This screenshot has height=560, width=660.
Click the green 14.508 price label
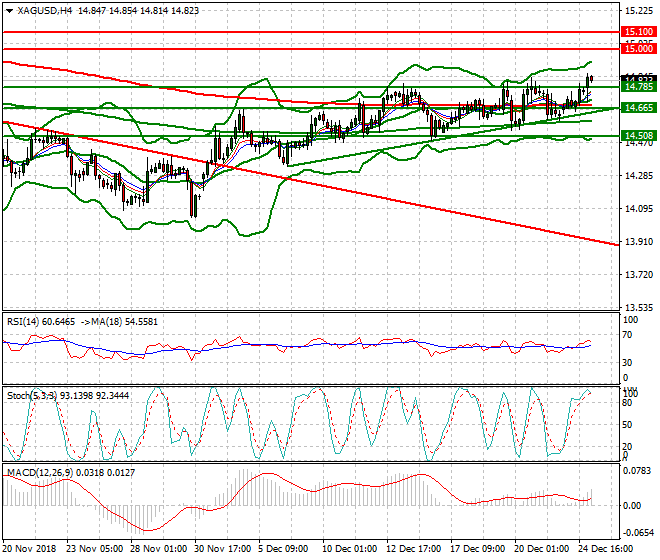point(639,136)
